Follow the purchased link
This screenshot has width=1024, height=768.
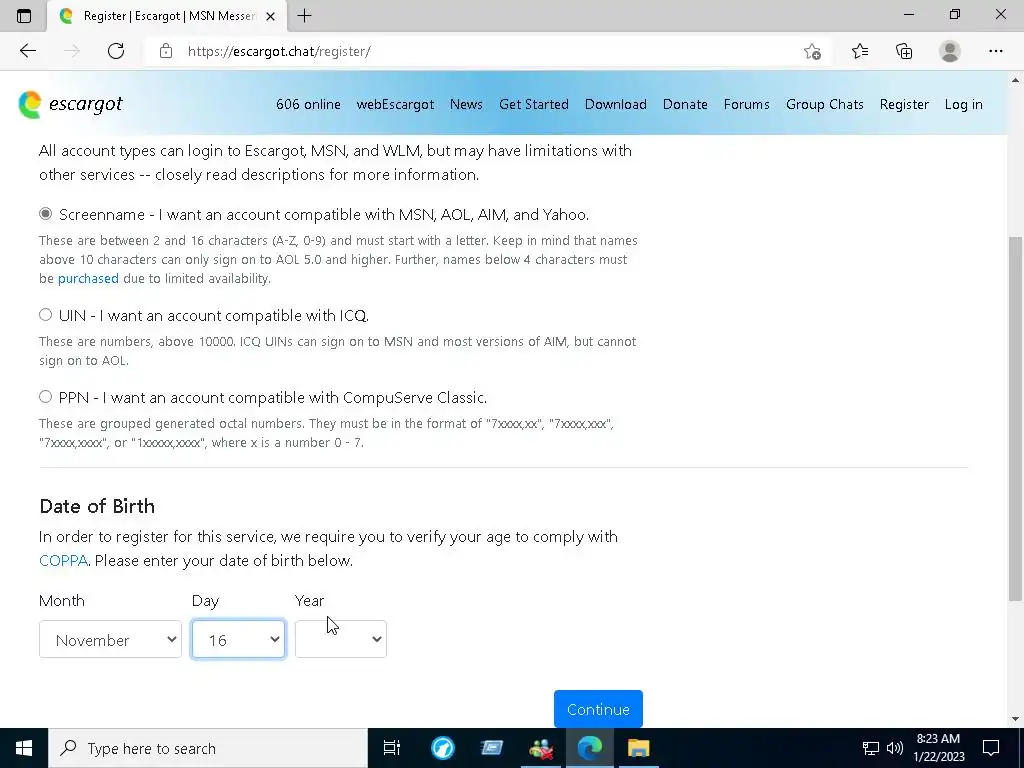click(88, 278)
